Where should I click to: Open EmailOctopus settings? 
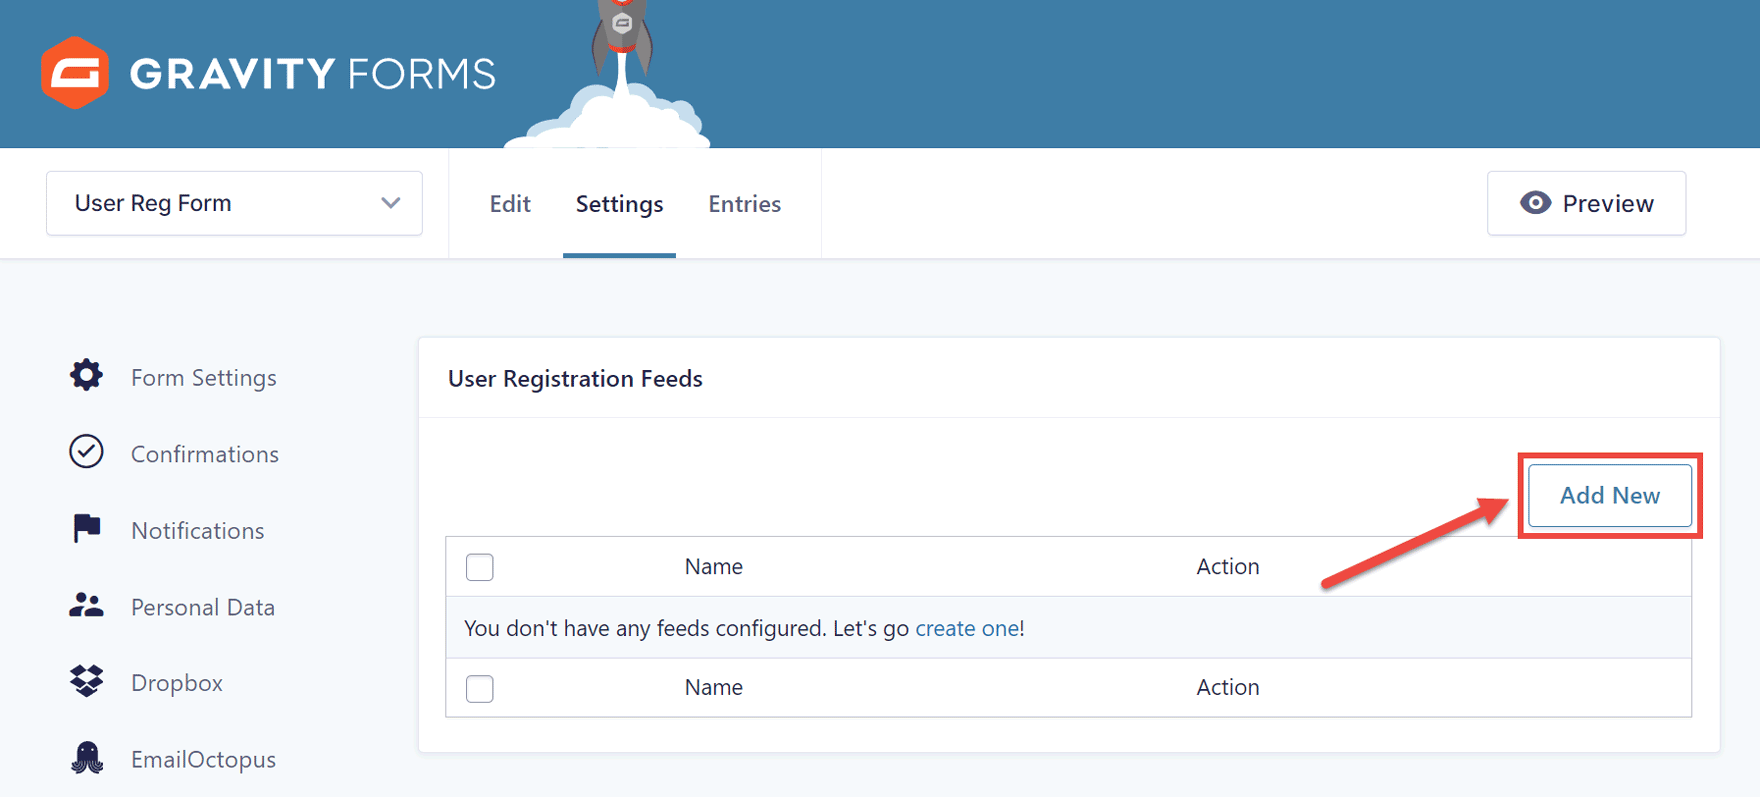[x=203, y=760]
